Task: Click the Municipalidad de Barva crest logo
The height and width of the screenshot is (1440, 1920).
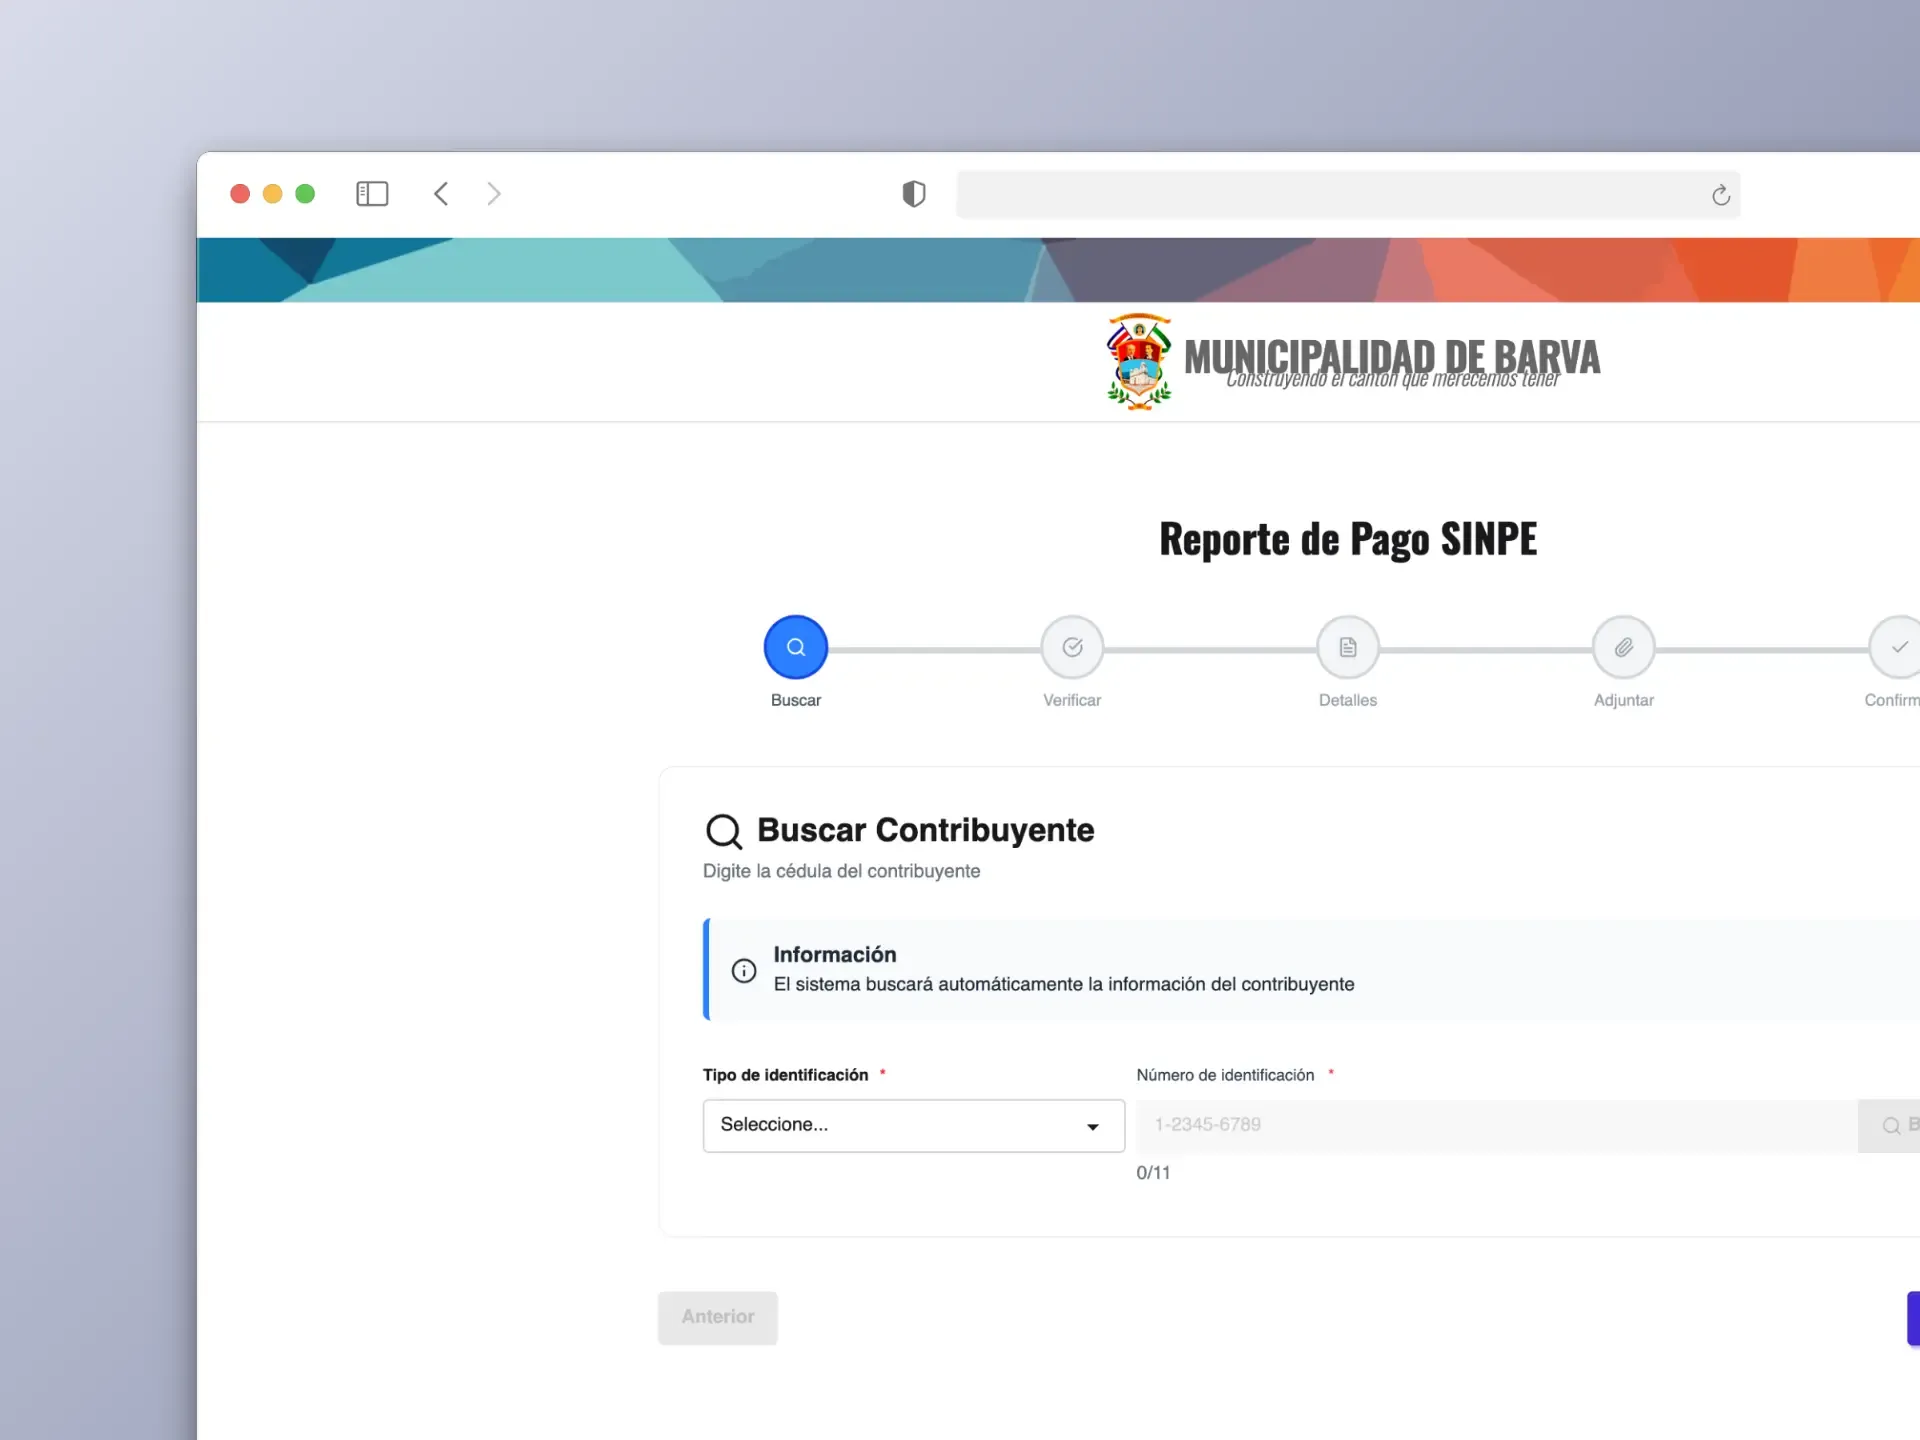Action: tap(1139, 362)
